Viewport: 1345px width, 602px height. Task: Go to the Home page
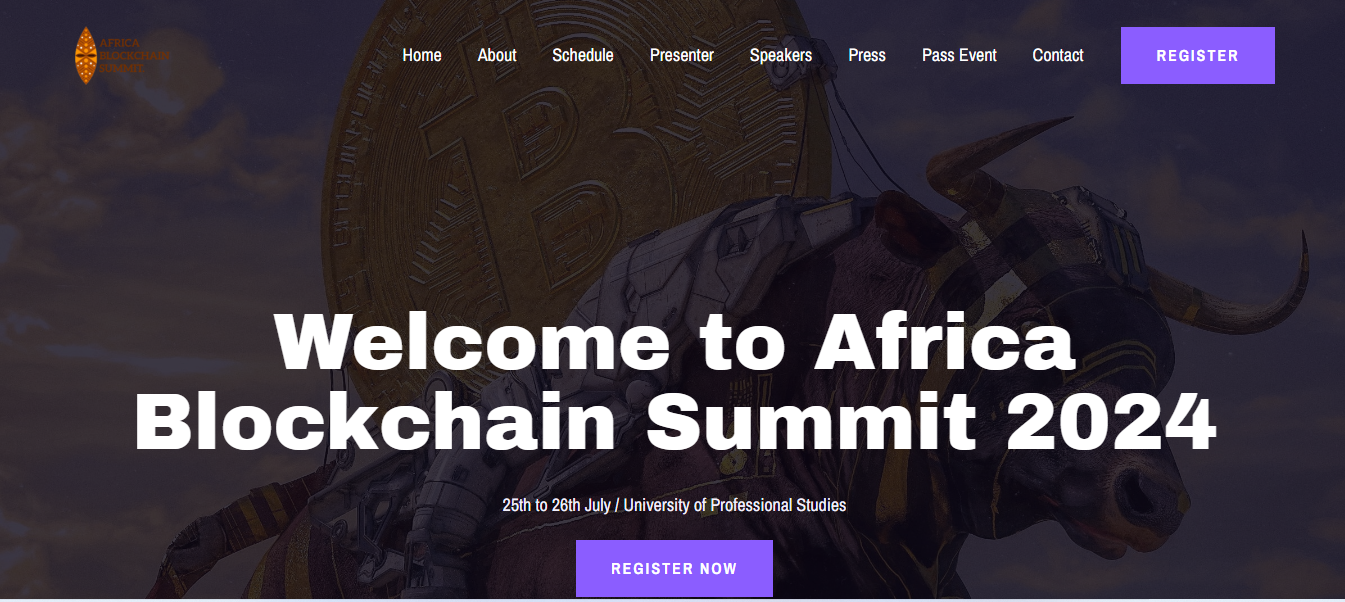(422, 55)
